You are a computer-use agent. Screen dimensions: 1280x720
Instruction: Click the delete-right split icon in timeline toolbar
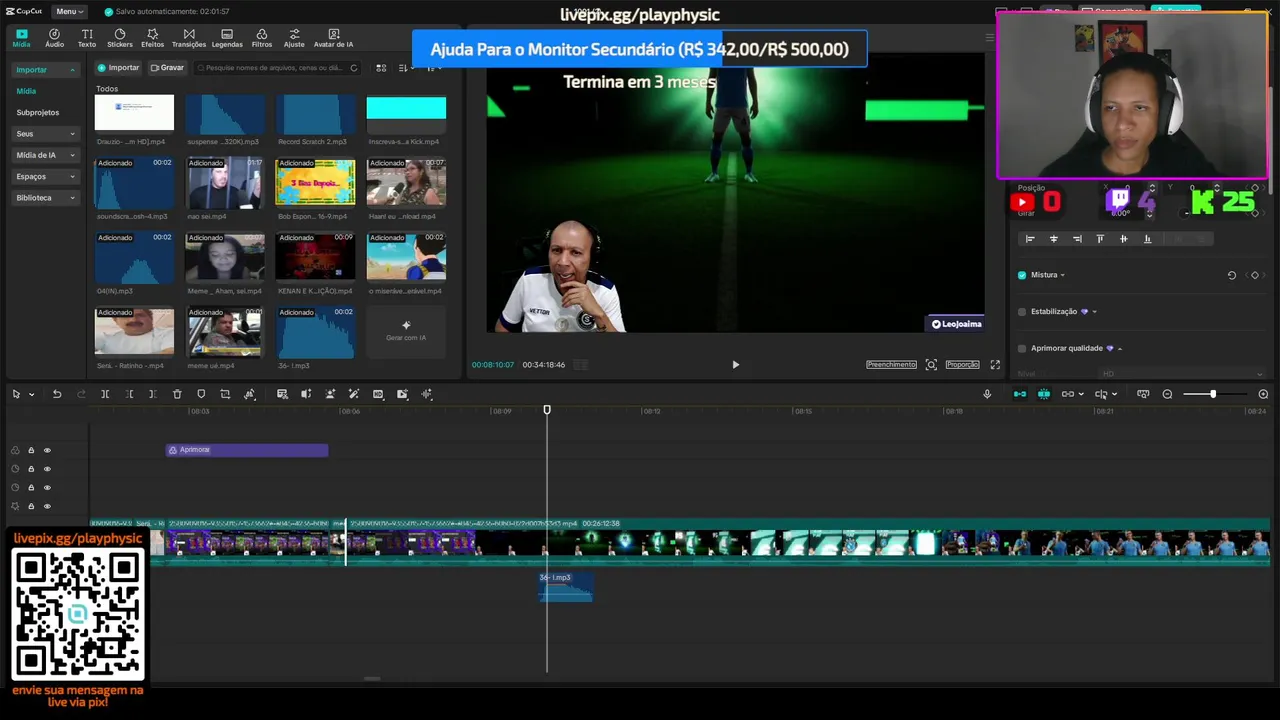click(152, 394)
